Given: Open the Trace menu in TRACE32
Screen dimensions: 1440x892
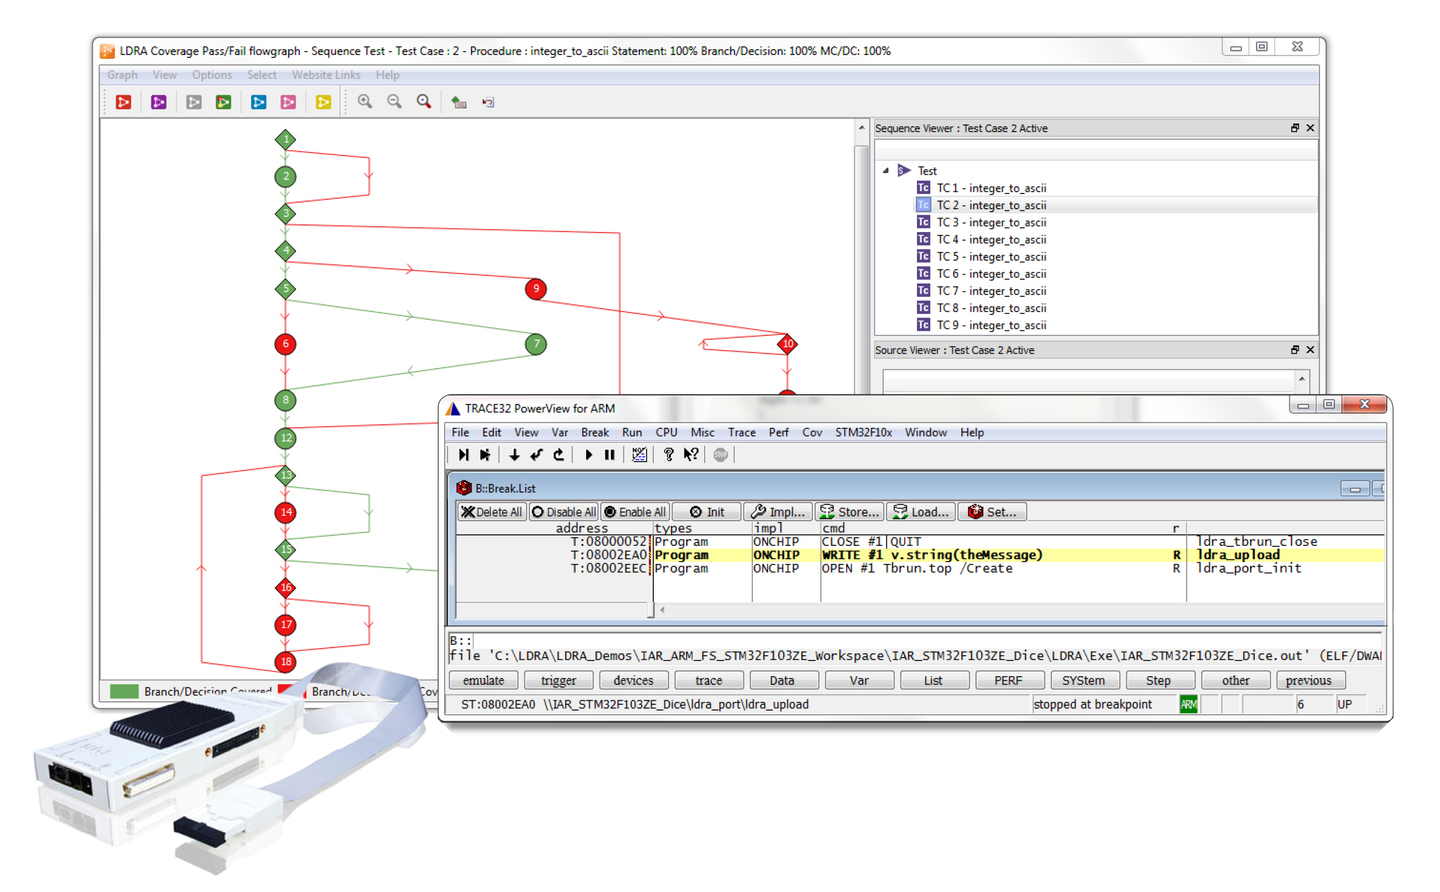Looking at the screenshot, I should (x=742, y=433).
